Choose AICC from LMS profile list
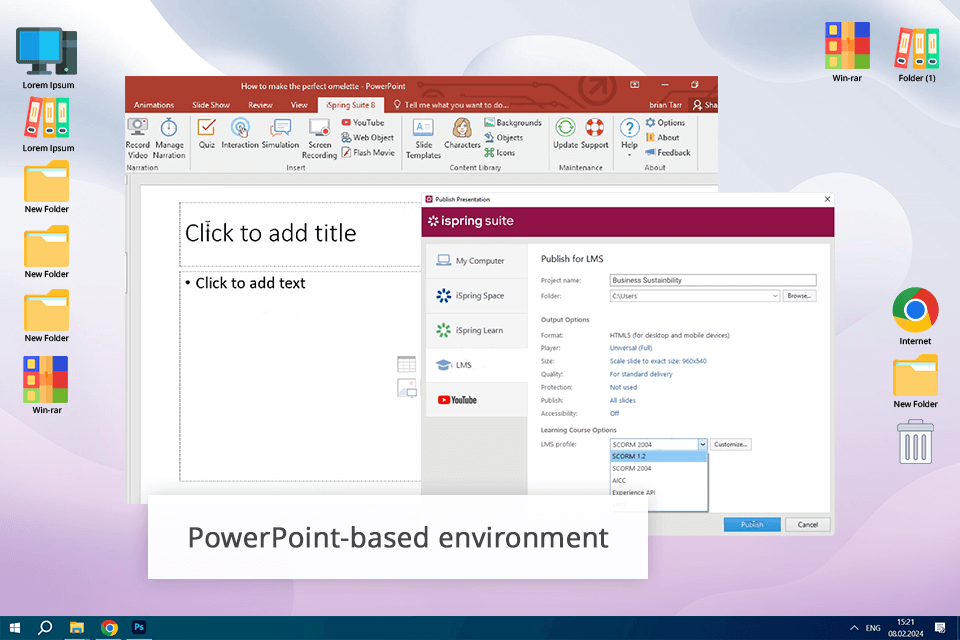 pyautogui.click(x=659, y=481)
